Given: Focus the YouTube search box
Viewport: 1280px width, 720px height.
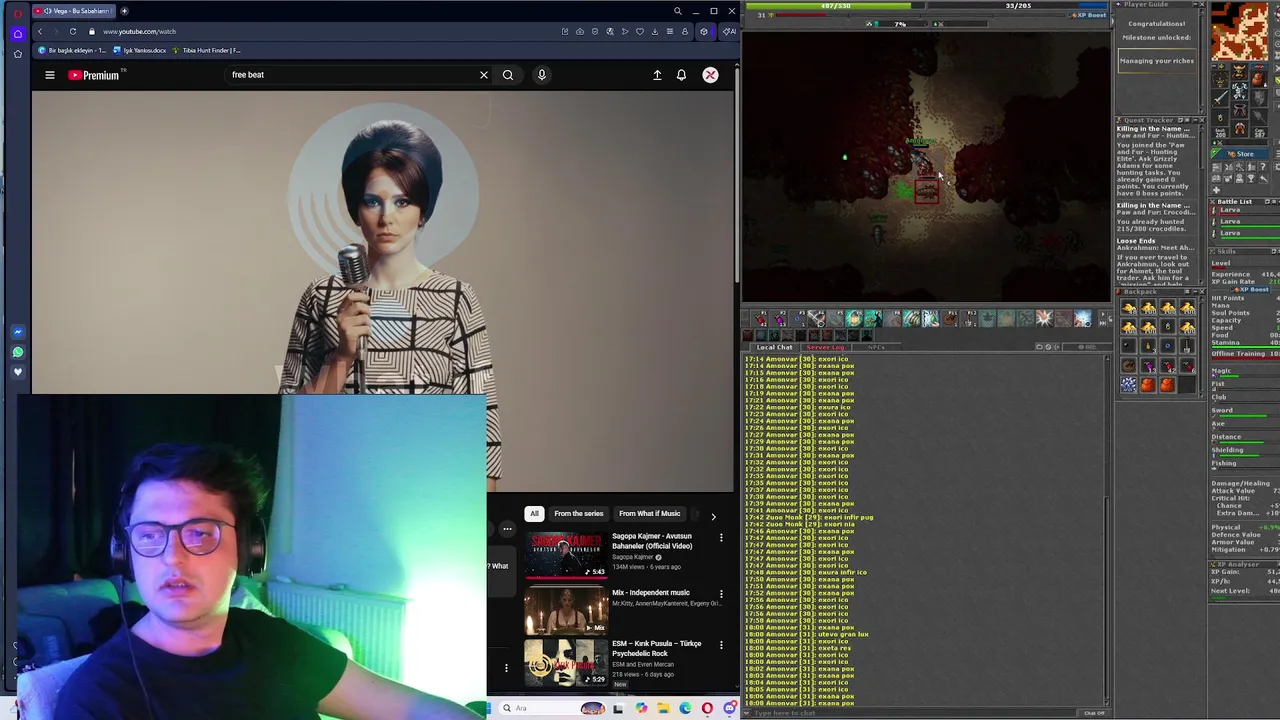Looking at the screenshot, I should [350, 75].
